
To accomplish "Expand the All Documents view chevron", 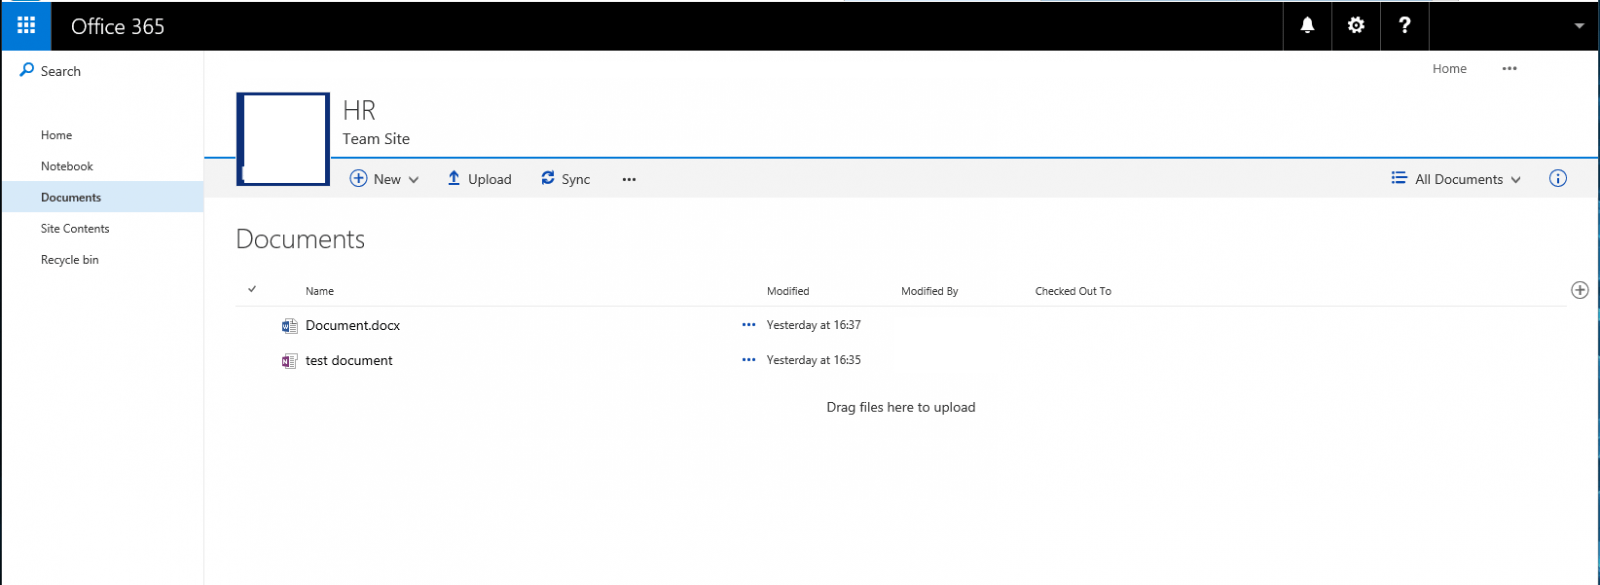I will 1516,180.
